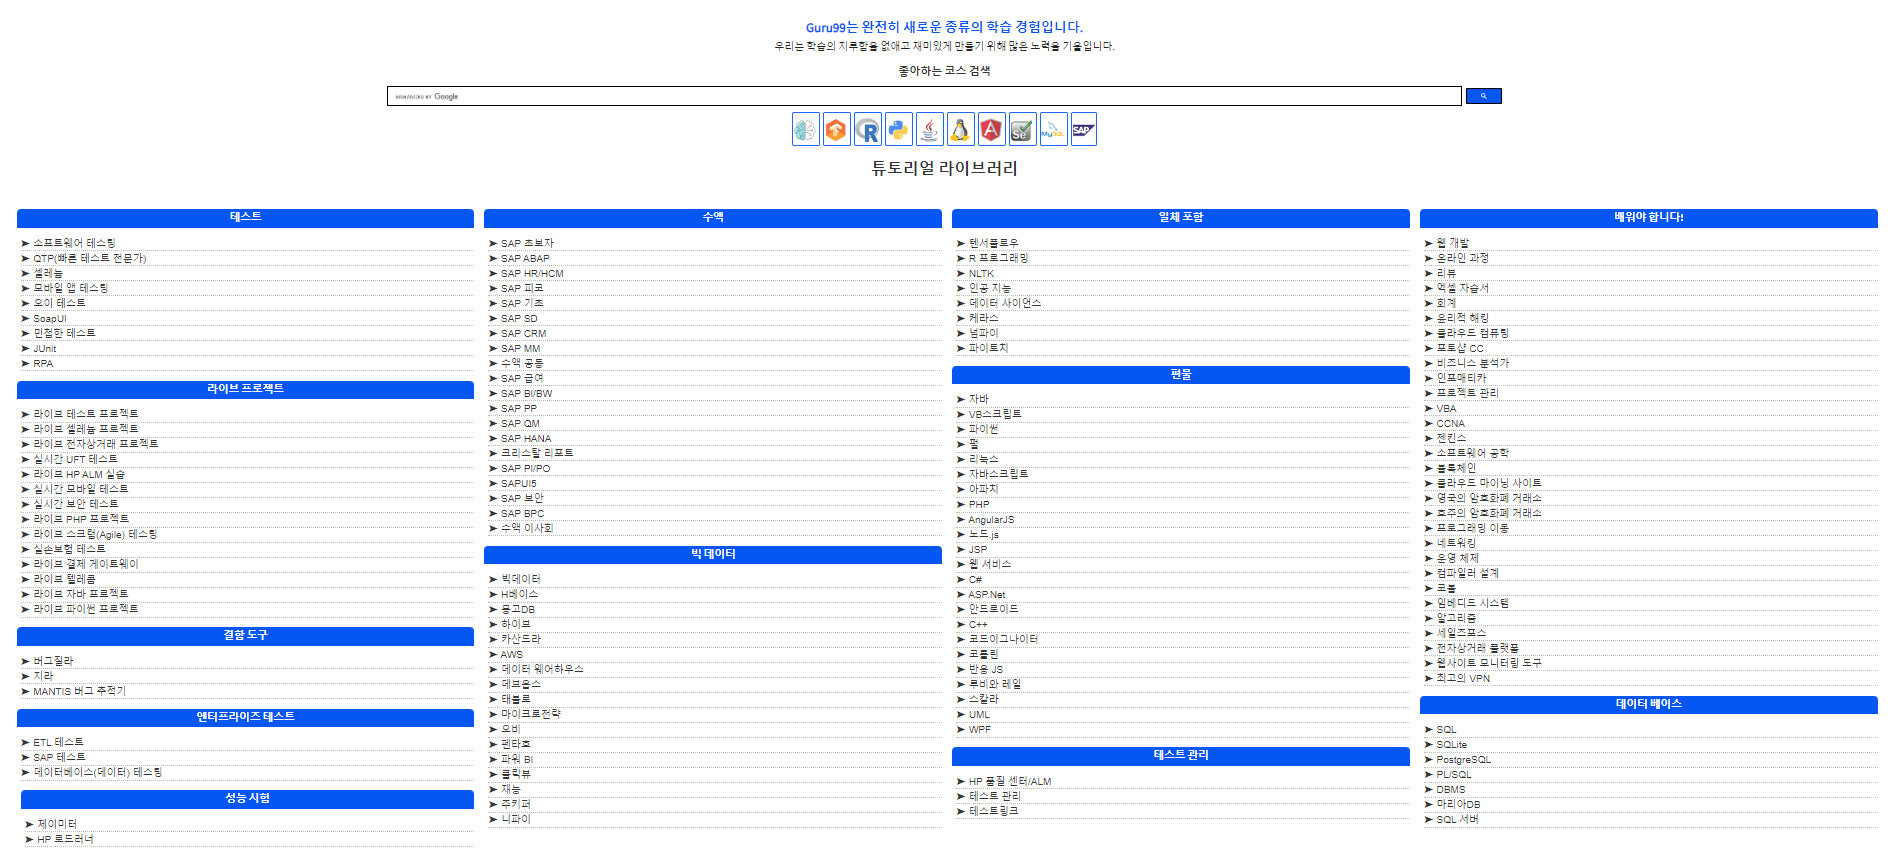Open the C++ tutorial link

click(978, 624)
